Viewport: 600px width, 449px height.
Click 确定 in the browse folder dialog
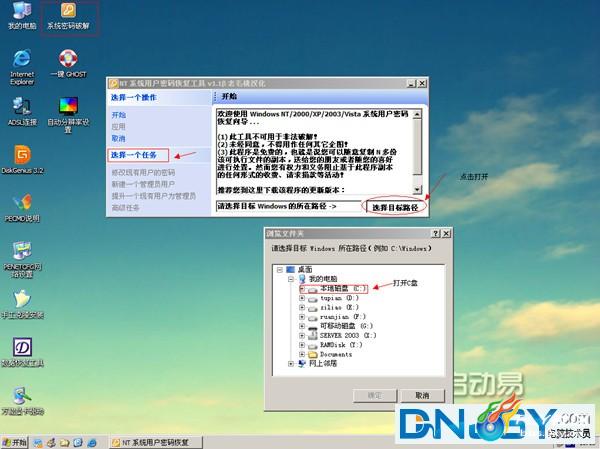pyautogui.click(x=374, y=395)
